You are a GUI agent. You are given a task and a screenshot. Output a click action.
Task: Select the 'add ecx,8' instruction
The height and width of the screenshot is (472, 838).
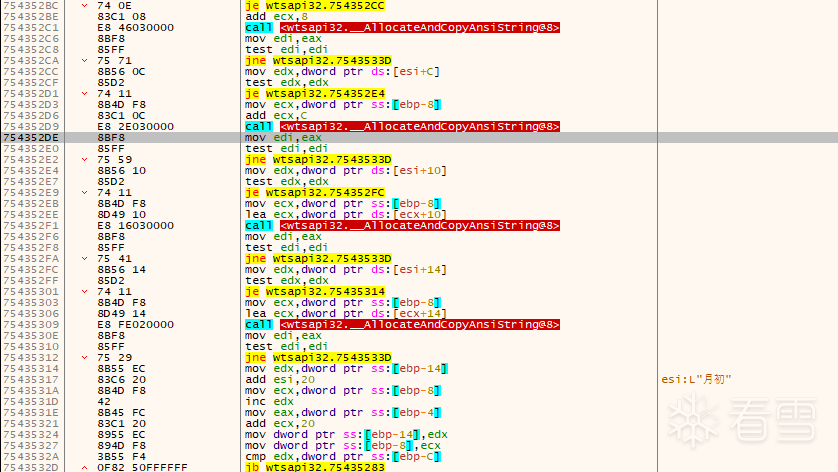[x=276, y=17]
